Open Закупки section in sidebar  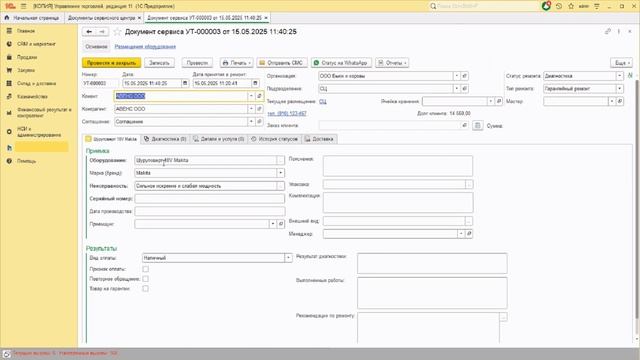[x=26, y=70]
